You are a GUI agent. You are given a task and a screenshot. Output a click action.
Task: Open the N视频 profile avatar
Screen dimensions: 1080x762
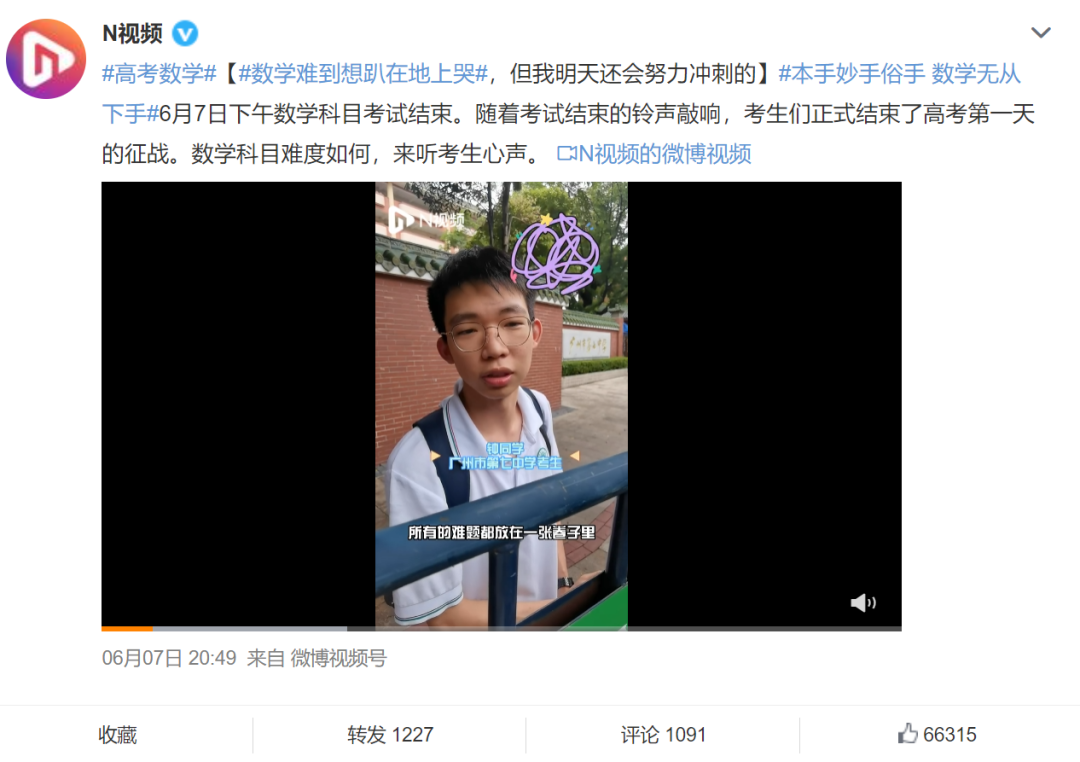[x=46, y=59]
